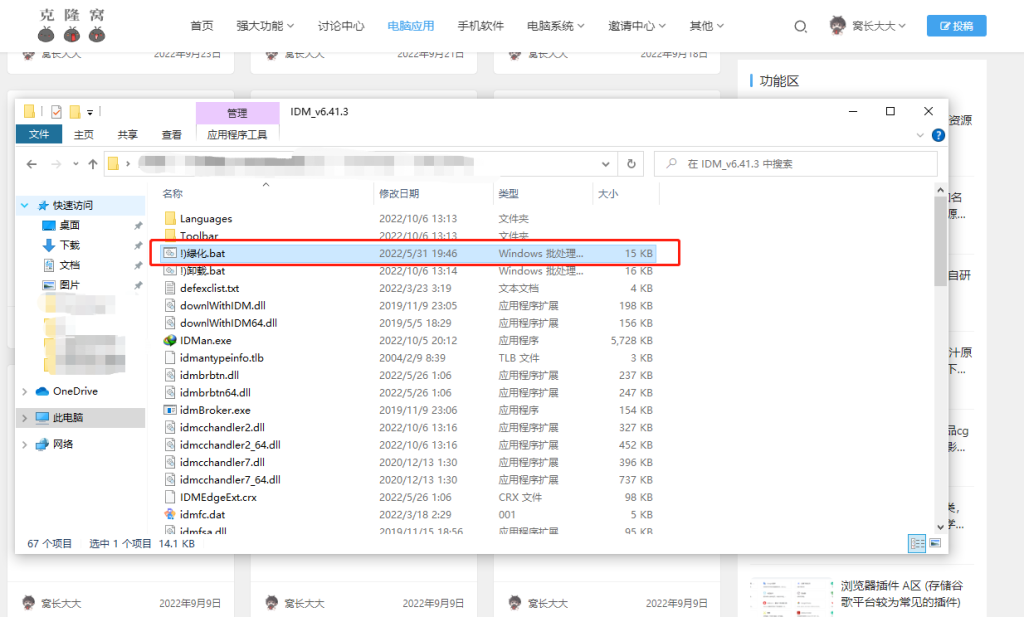Go up one folder level arrow

(93, 164)
